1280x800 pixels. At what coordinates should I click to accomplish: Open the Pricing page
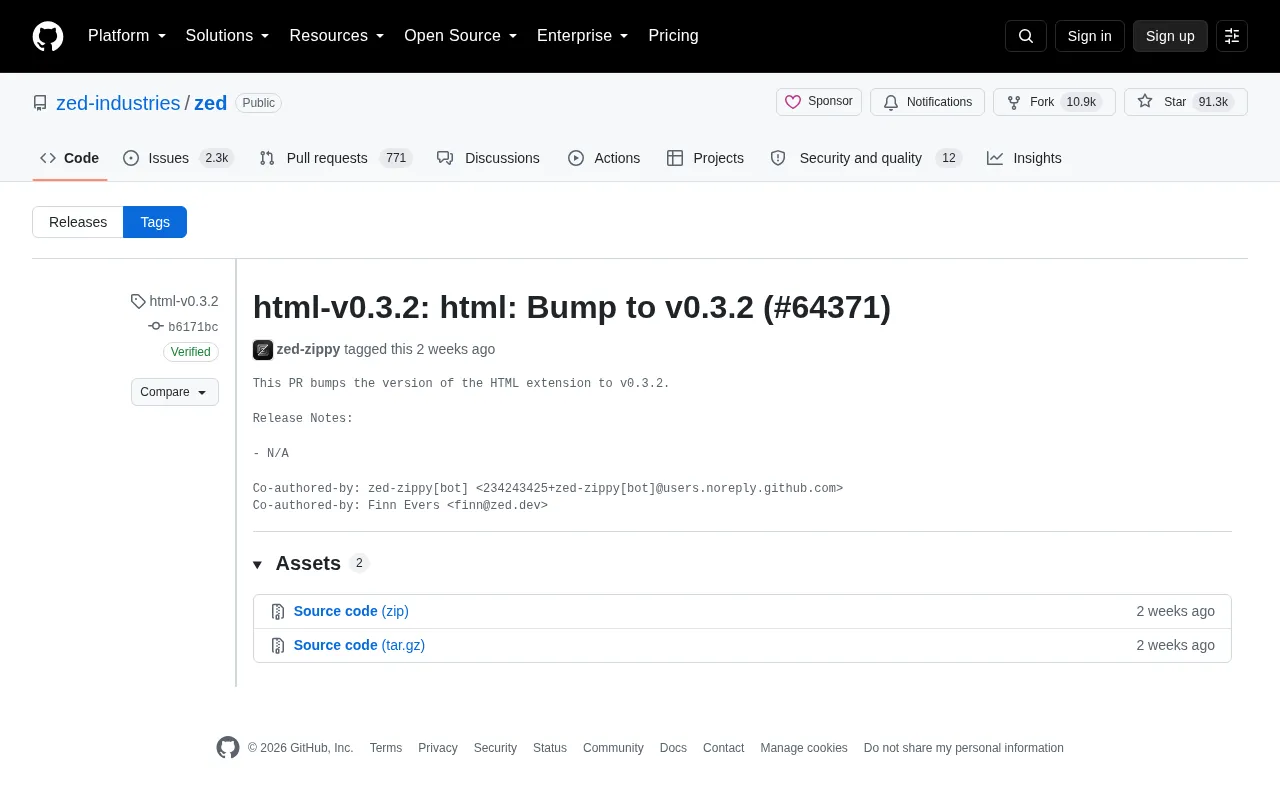pyautogui.click(x=673, y=36)
